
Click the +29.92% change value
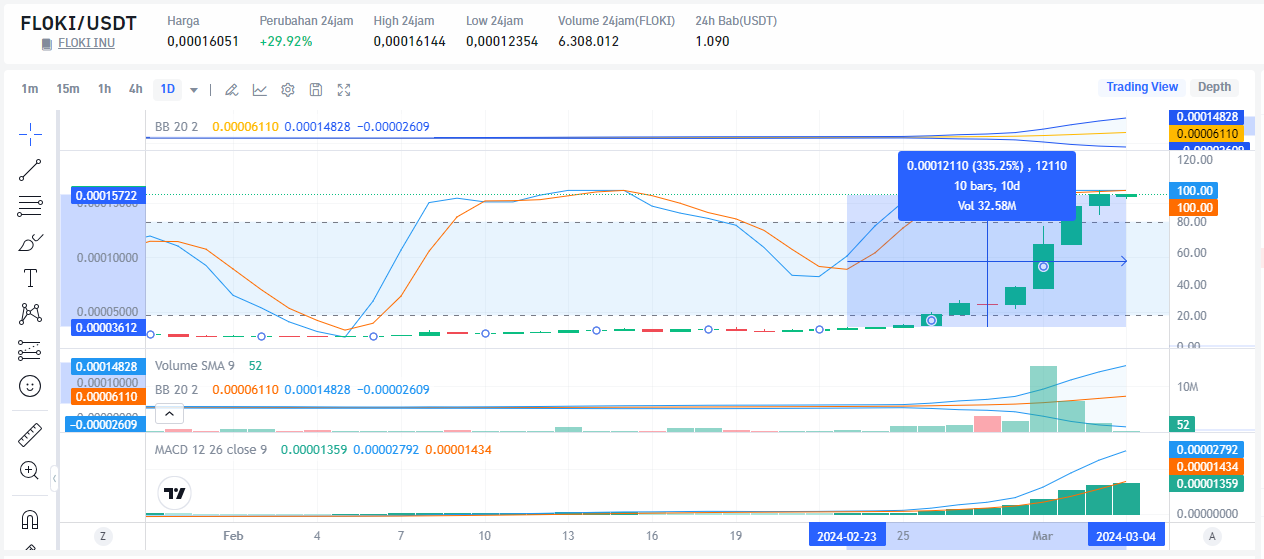click(x=286, y=41)
